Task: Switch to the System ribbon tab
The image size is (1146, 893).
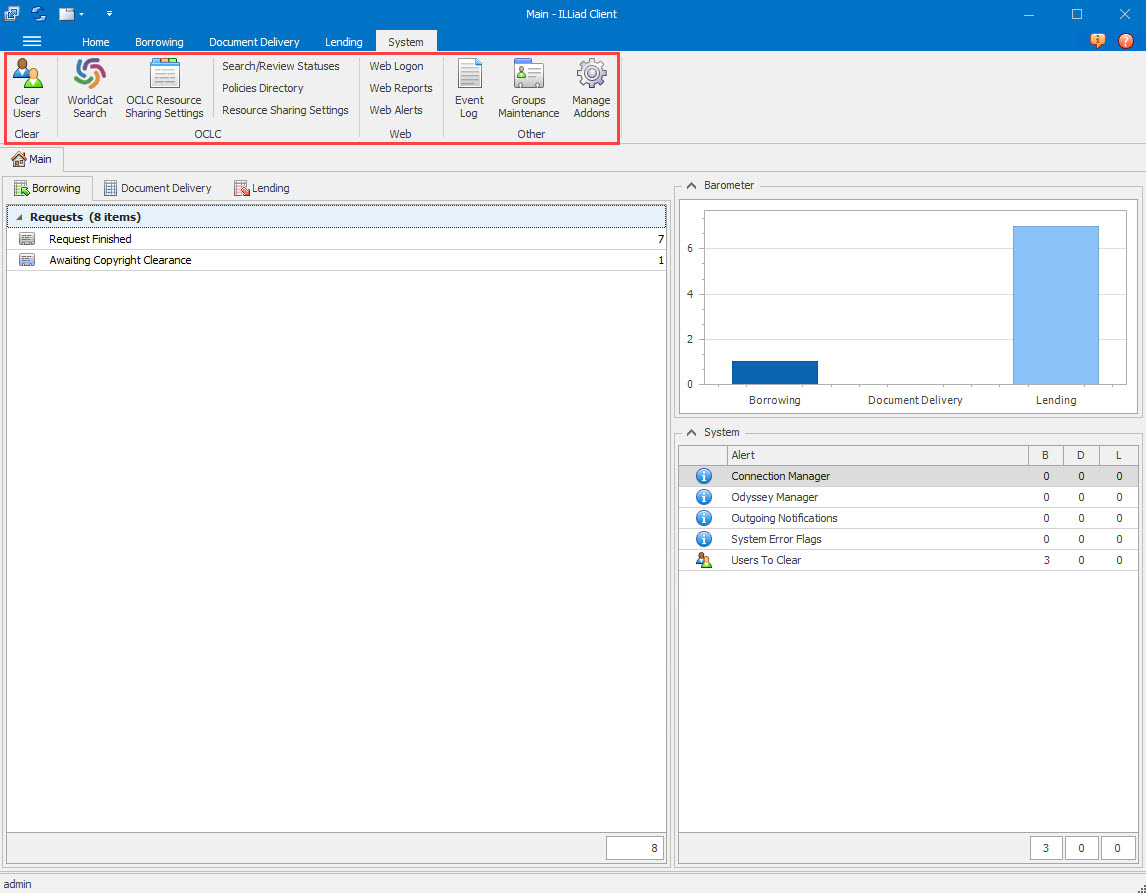Action: [x=406, y=41]
